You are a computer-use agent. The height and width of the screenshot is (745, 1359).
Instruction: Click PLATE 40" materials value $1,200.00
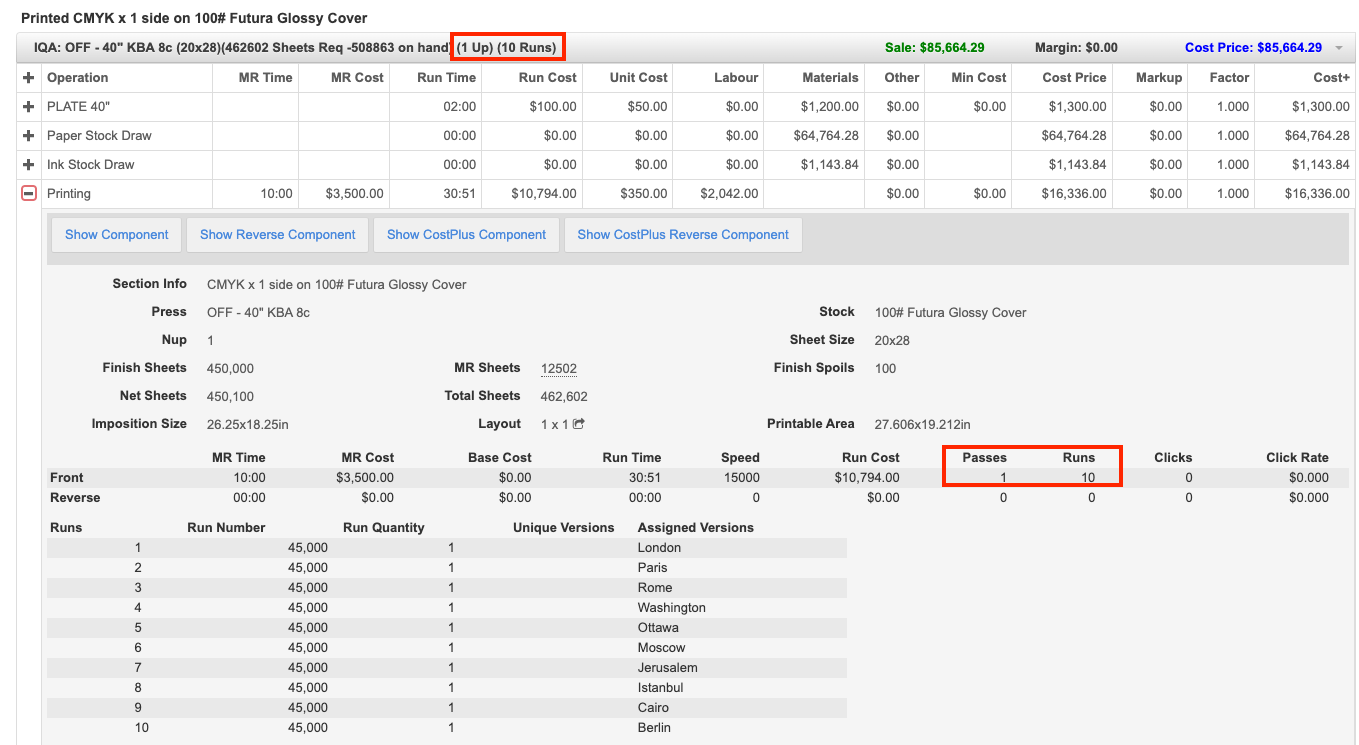[829, 107]
